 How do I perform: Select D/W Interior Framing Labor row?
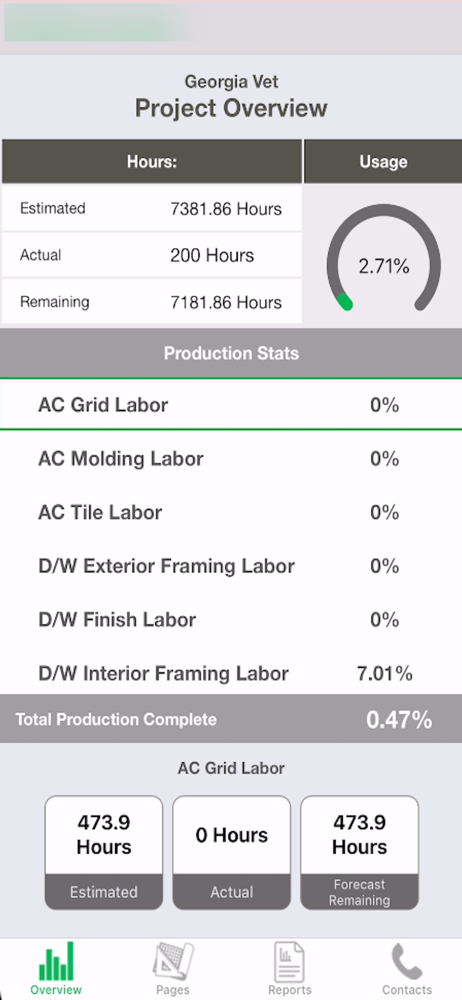(231, 673)
